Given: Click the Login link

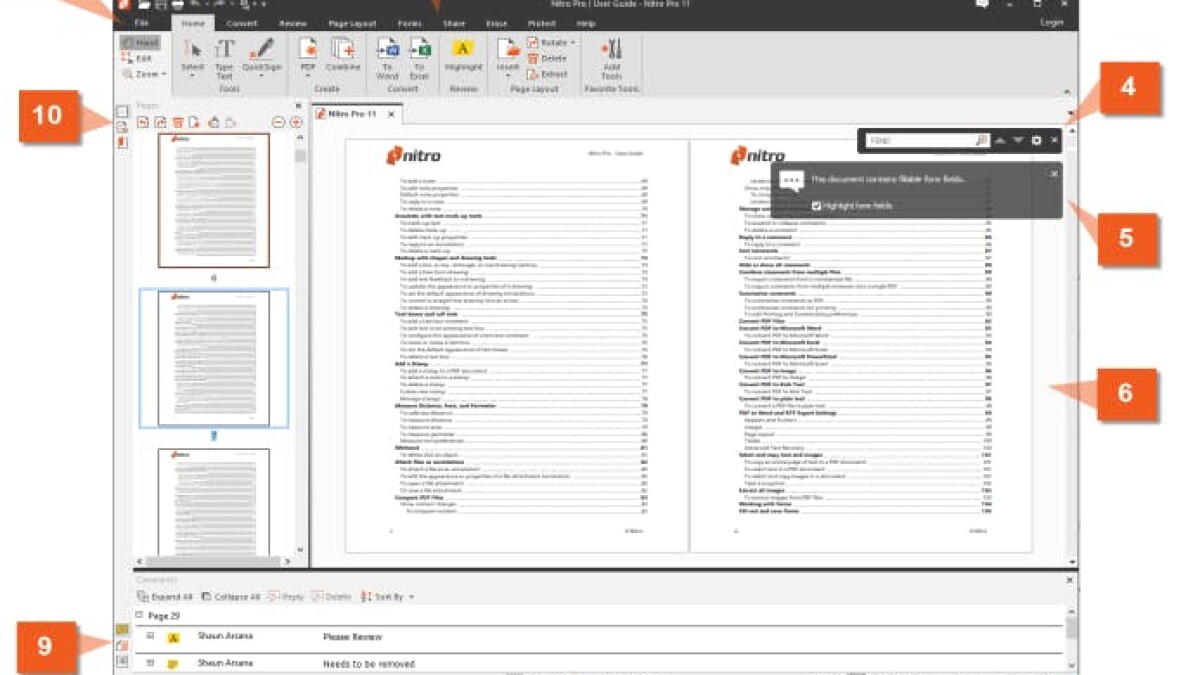Looking at the screenshot, I should [1051, 22].
